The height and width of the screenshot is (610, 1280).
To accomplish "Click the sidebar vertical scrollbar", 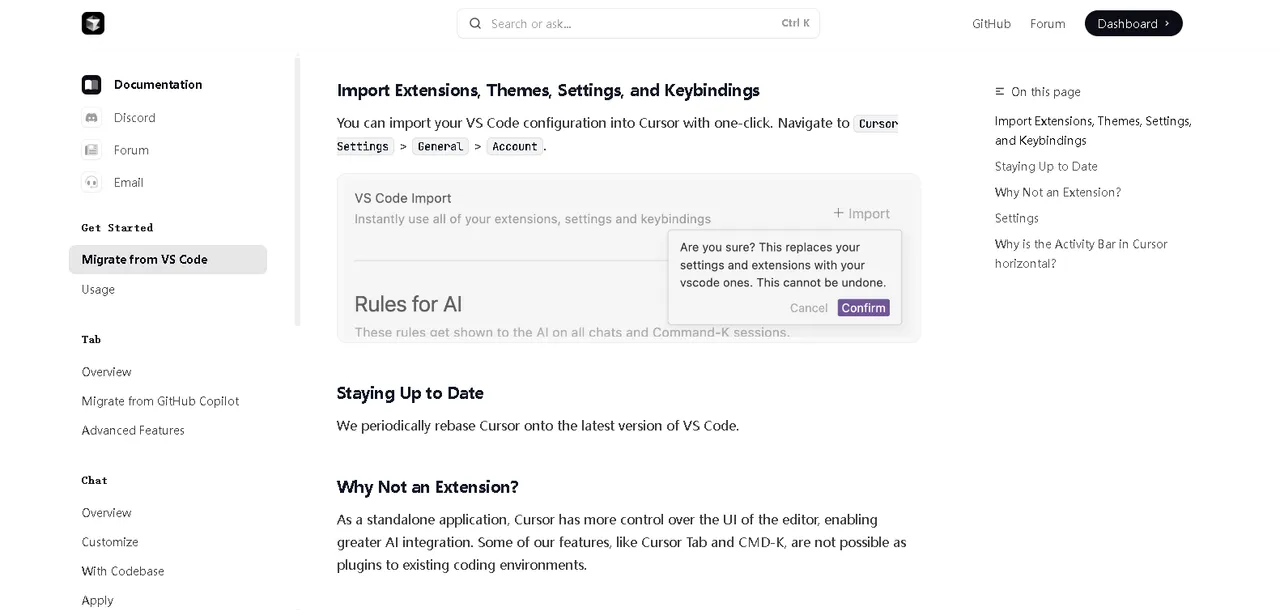I will click(x=297, y=190).
